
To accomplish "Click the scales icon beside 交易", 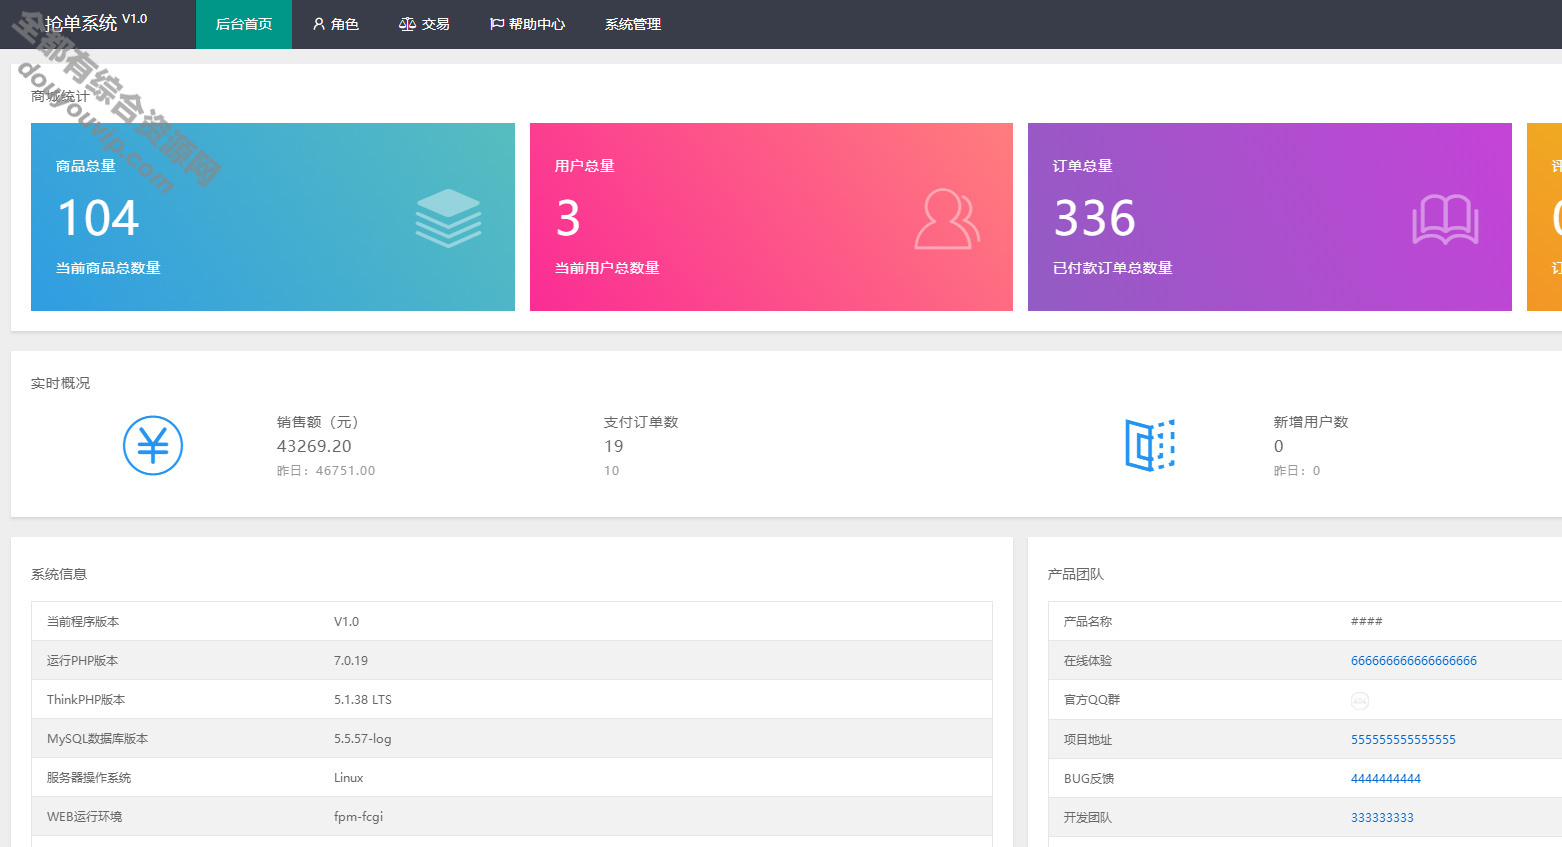I will 407,24.
